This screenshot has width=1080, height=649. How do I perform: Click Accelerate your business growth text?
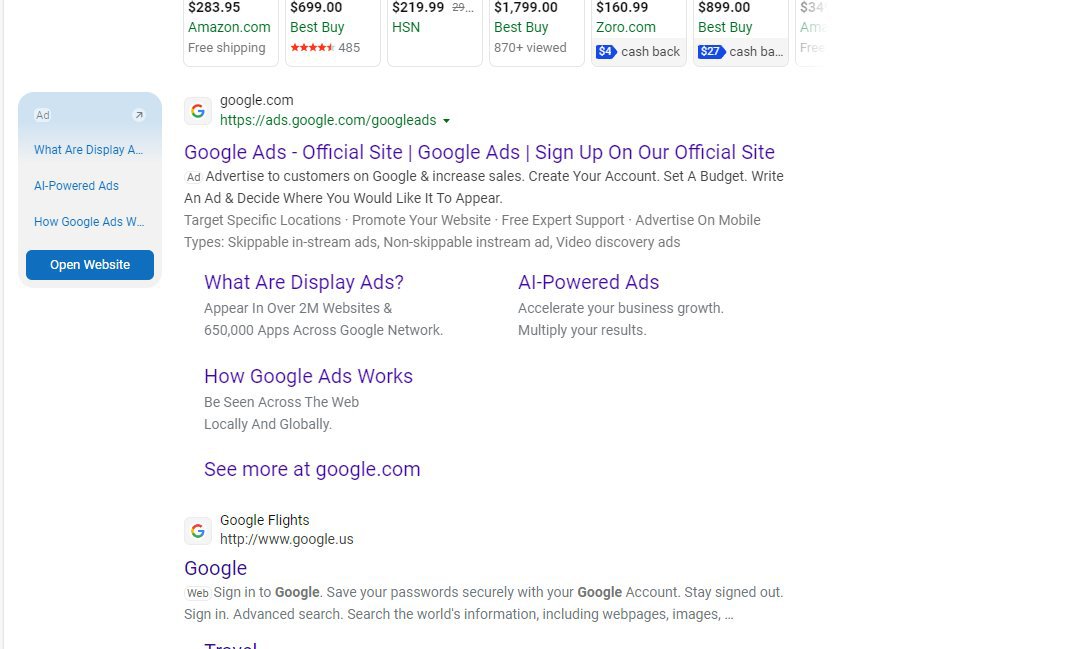click(621, 309)
